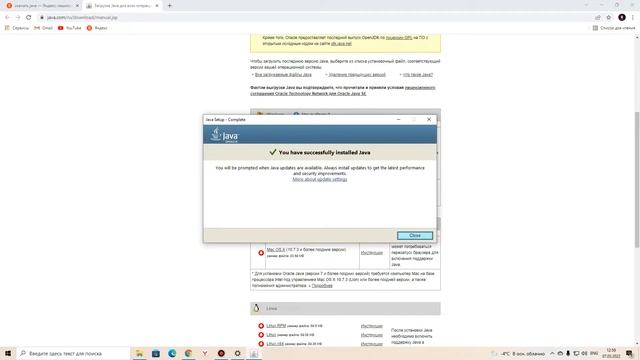Viewport: 640px width, 360px height.
Task: Open File Explorer from the taskbar
Action: point(139,353)
